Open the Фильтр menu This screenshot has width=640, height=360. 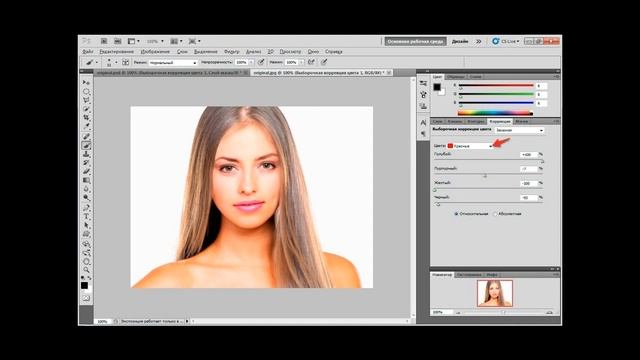(x=231, y=52)
